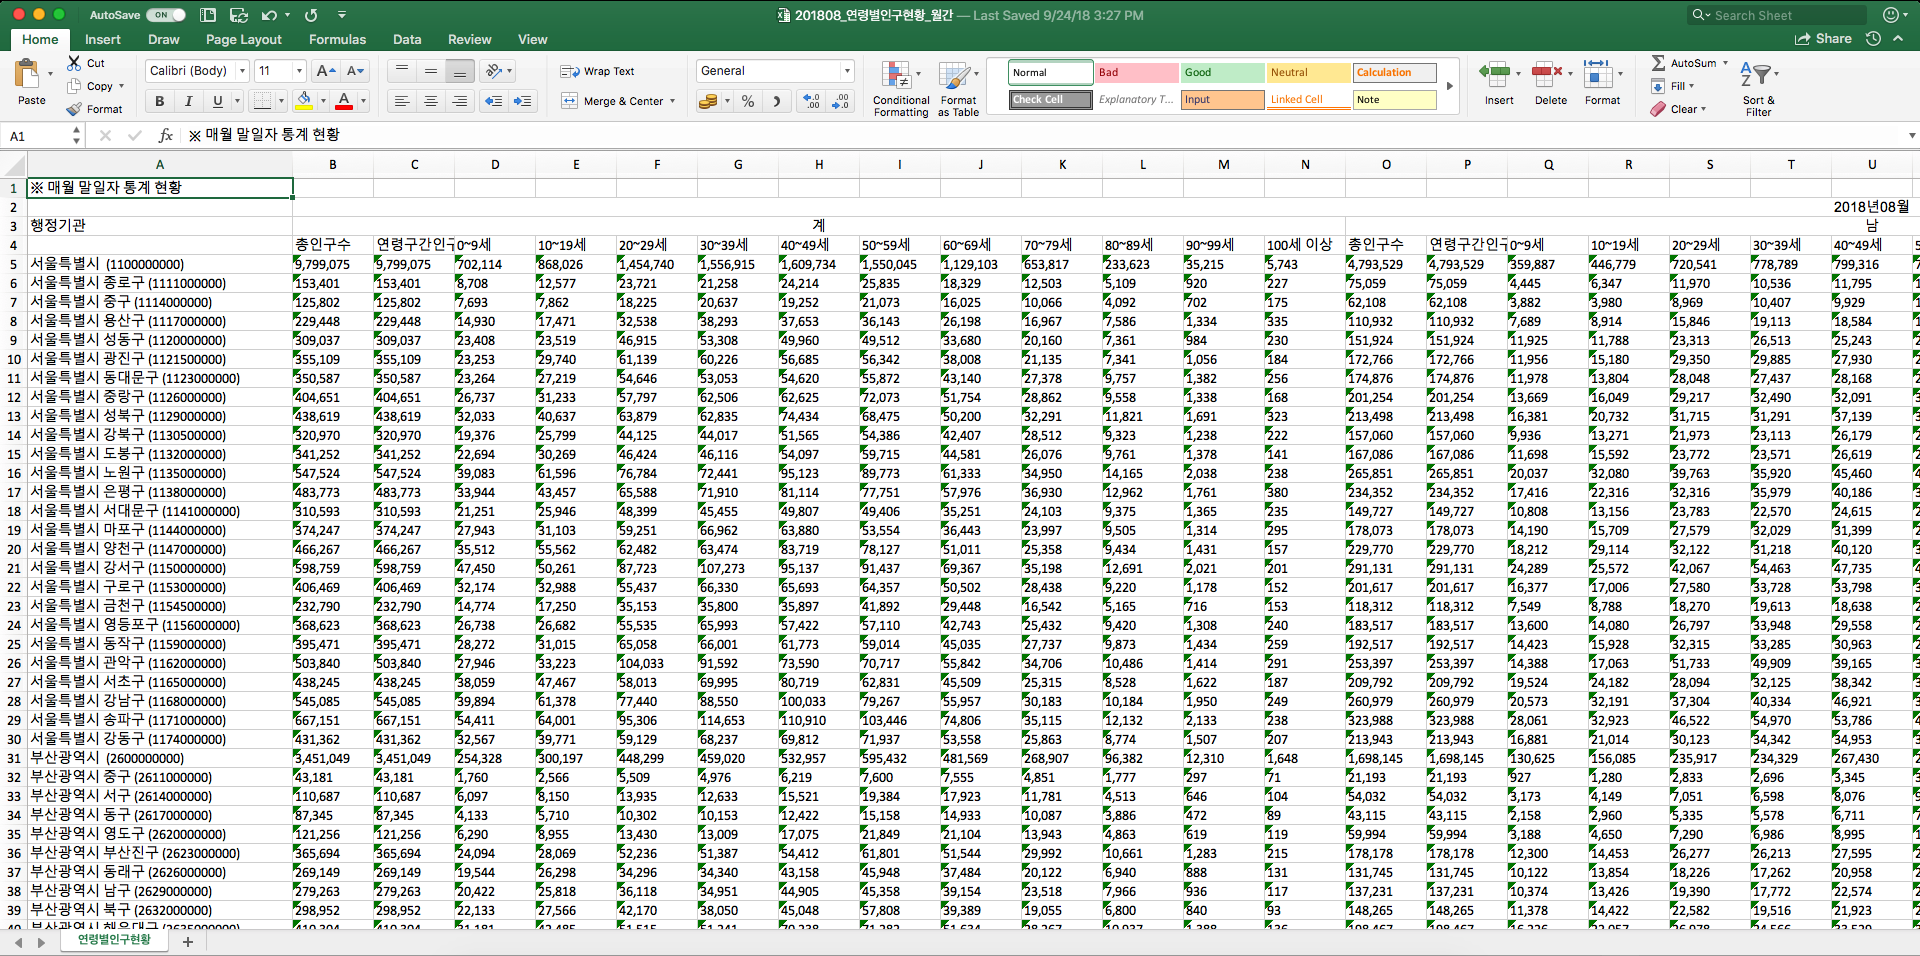The width and height of the screenshot is (1920, 956).
Task: Apply the Check Cell style
Action: point(1050,100)
